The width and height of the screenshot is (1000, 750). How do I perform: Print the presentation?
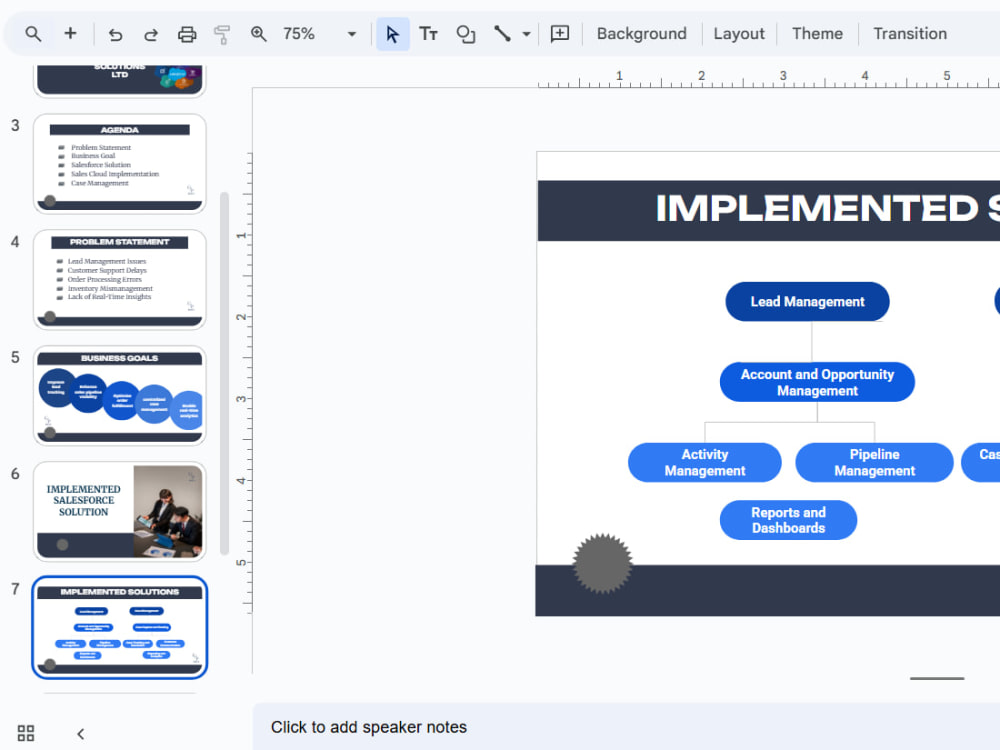pos(187,34)
